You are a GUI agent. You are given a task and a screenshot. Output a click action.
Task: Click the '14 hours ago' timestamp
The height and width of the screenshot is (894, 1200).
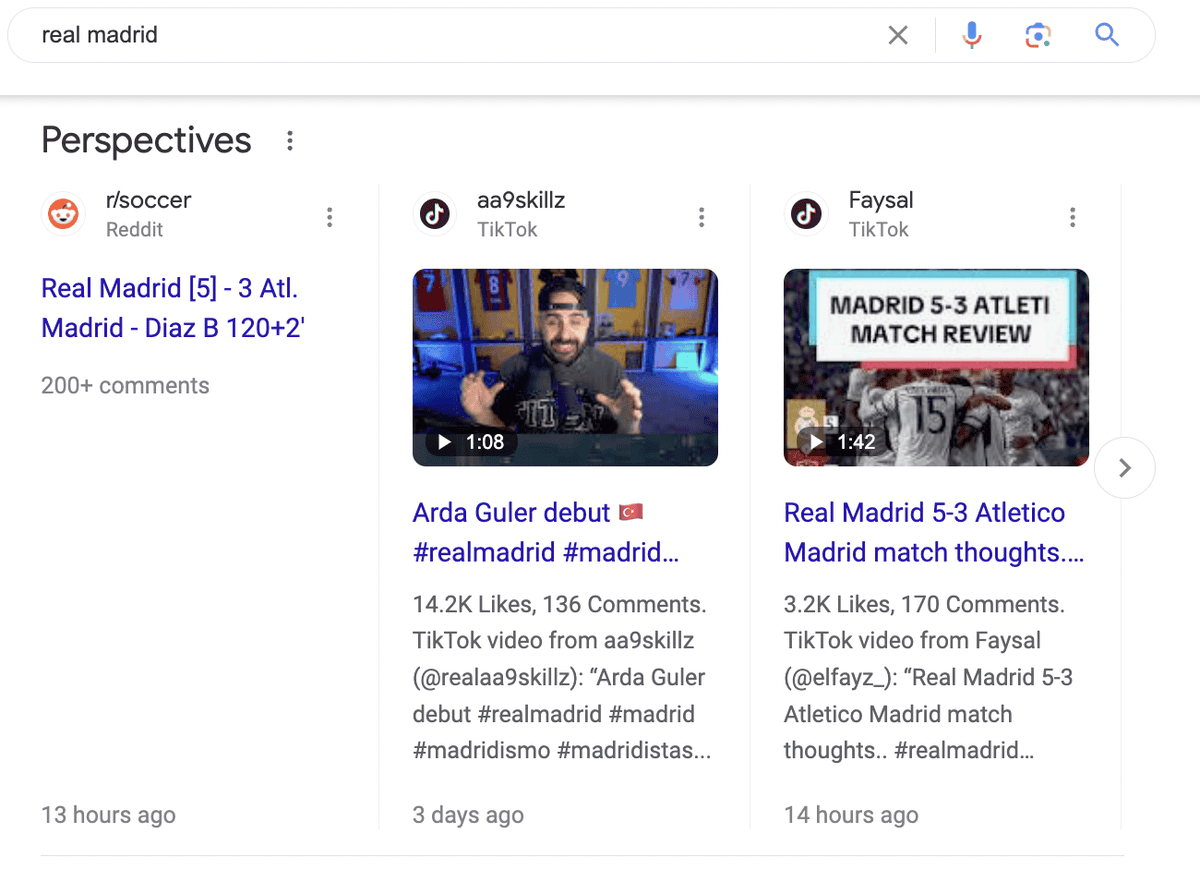coord(851,815)
